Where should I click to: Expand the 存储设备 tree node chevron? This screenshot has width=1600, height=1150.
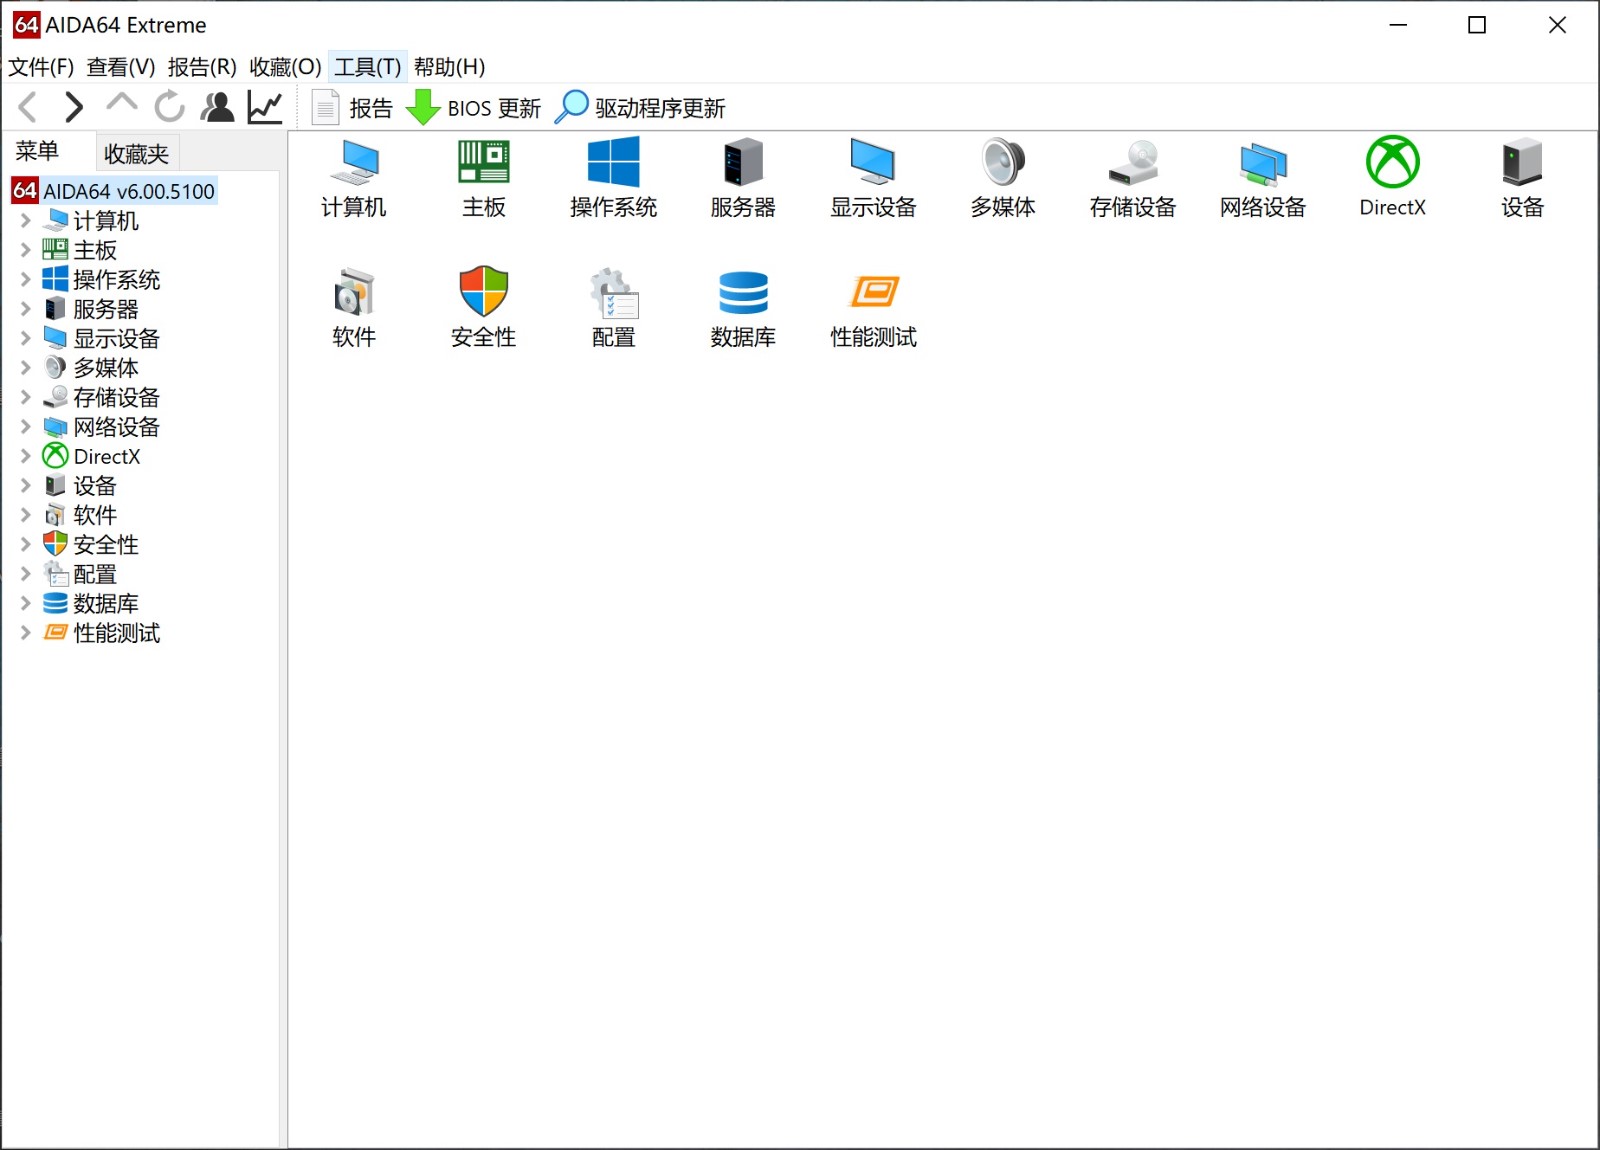point(26,398)
